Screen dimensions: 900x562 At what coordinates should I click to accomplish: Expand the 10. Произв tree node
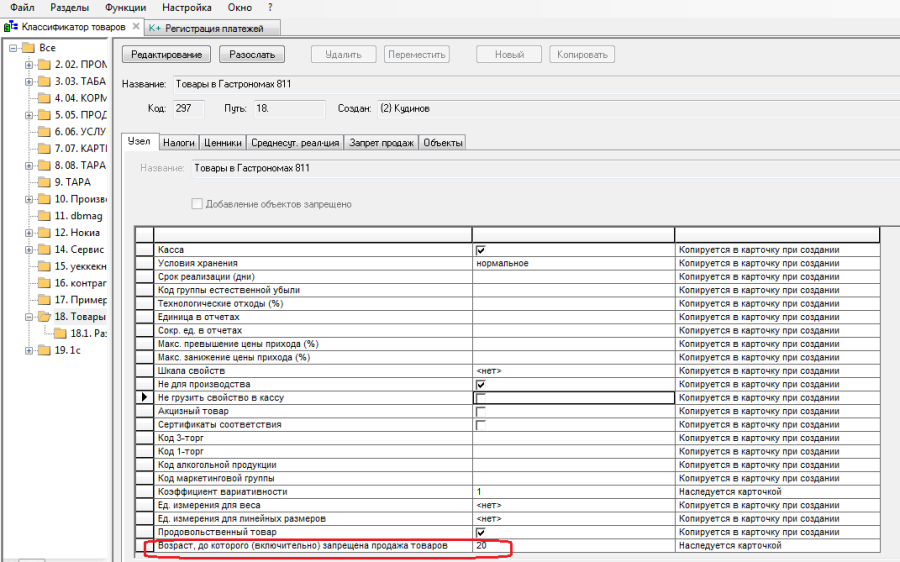click(x=29, y=199)
